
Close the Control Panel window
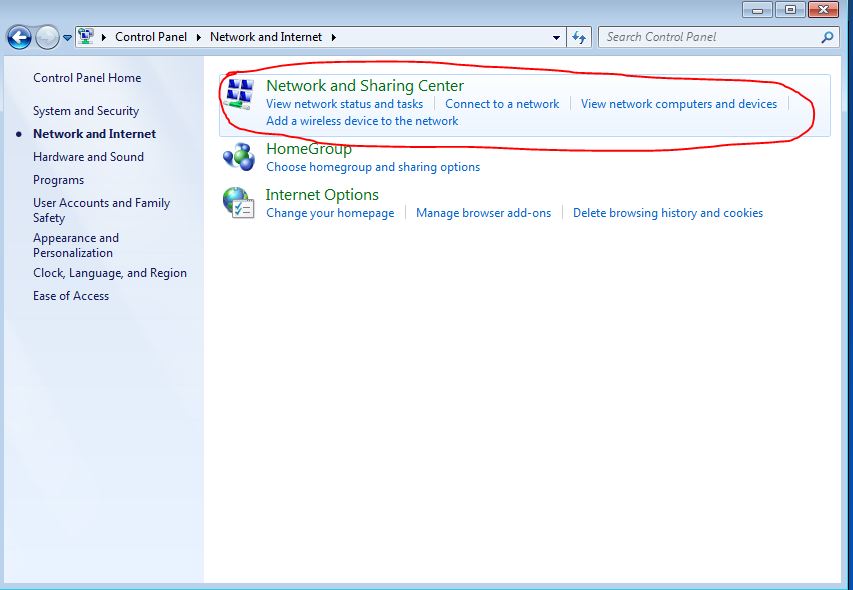[x=823, y=10]
